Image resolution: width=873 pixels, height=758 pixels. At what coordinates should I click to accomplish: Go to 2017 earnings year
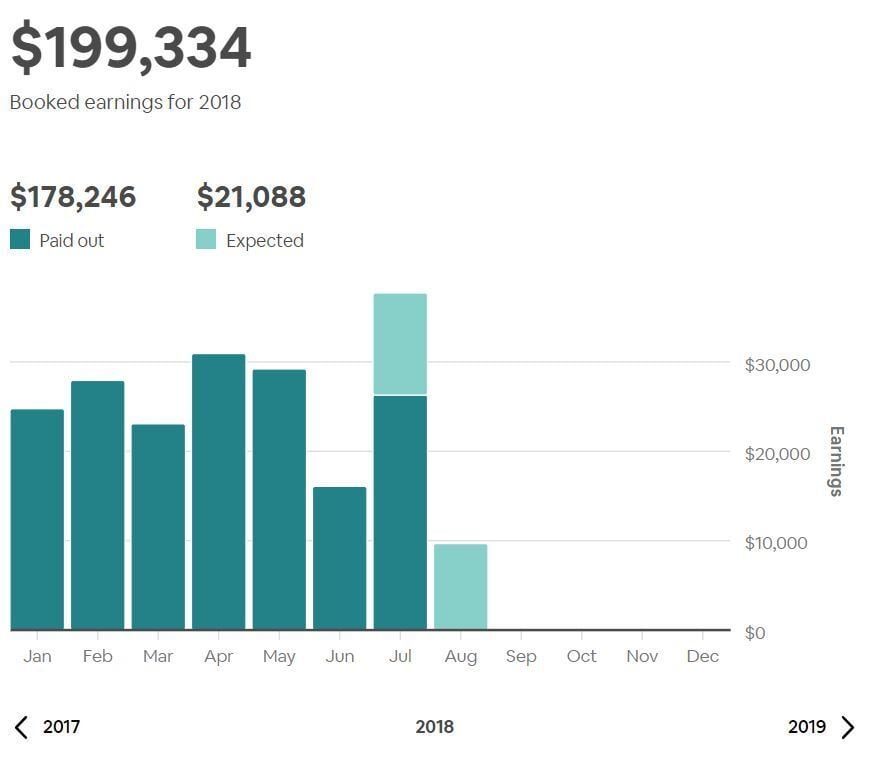(61, 727)
